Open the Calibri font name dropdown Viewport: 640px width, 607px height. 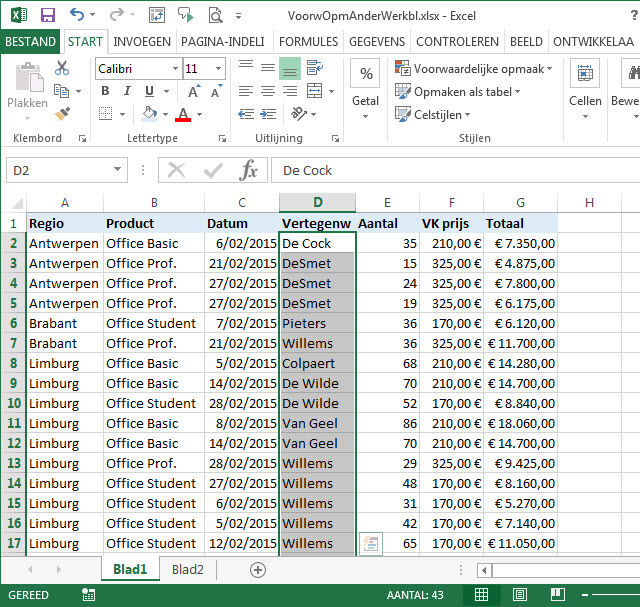175,69
